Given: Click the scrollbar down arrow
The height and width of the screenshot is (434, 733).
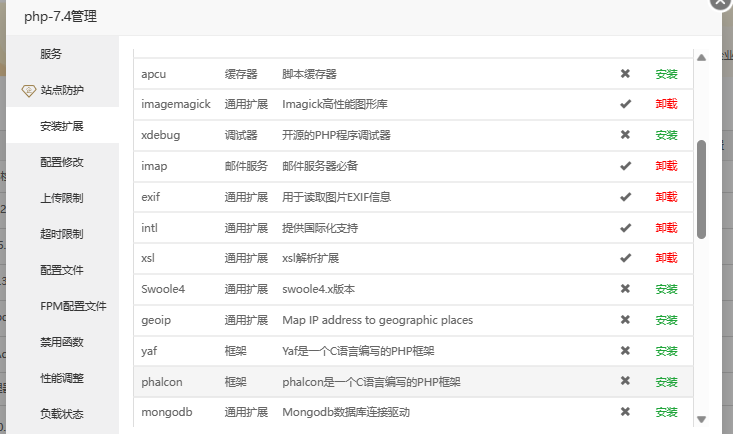Looking at the screenshot, I should click(x=701, y=420).
